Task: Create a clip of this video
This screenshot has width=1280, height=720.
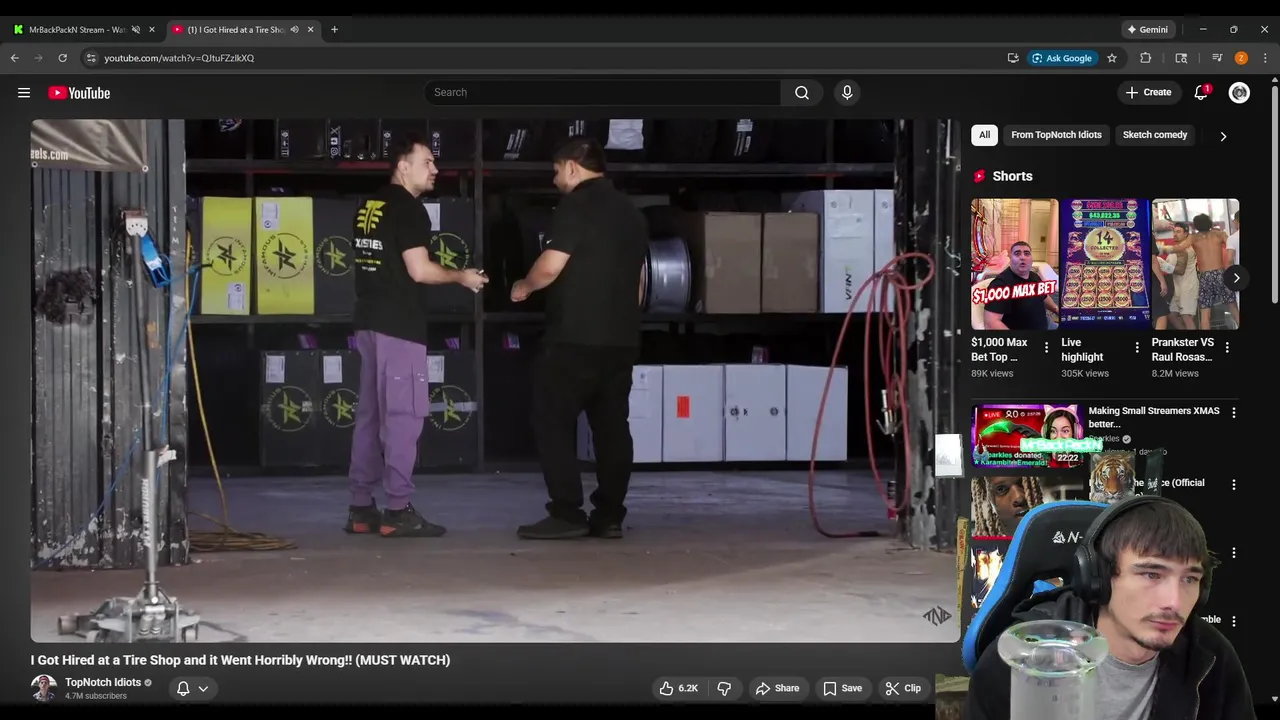Action: point(903,688)
